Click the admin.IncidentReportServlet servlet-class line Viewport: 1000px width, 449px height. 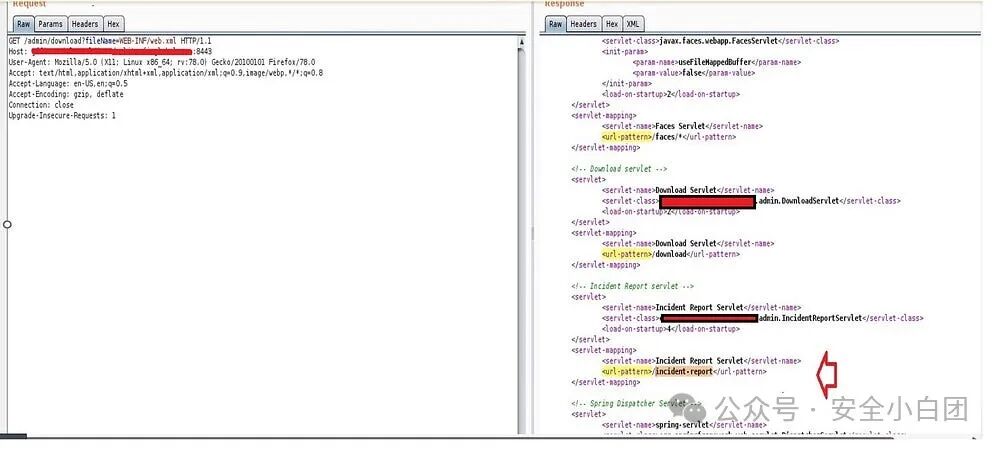click(762, 318)
